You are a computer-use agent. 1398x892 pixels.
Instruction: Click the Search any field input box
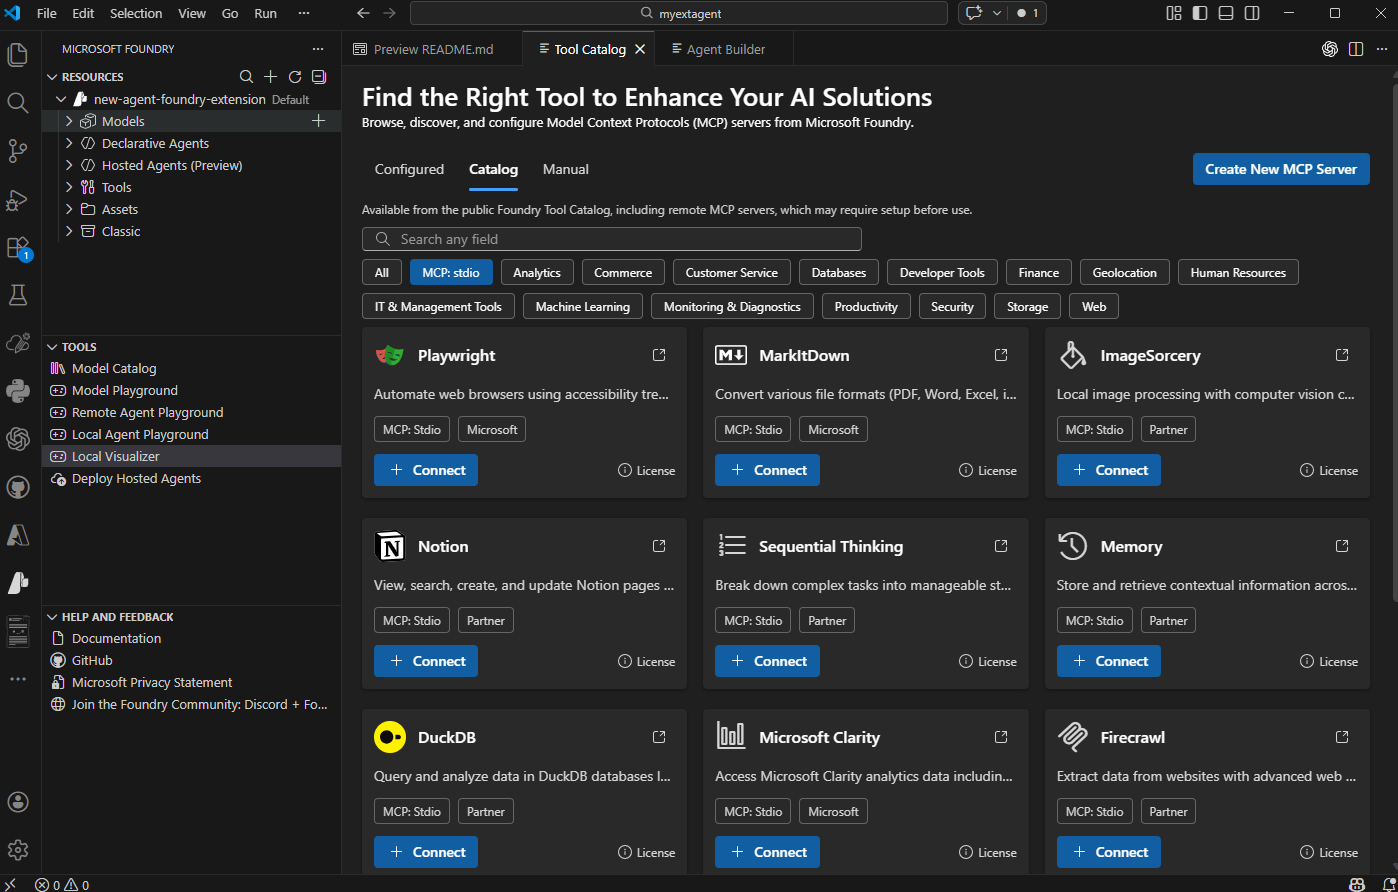point(612,239)
